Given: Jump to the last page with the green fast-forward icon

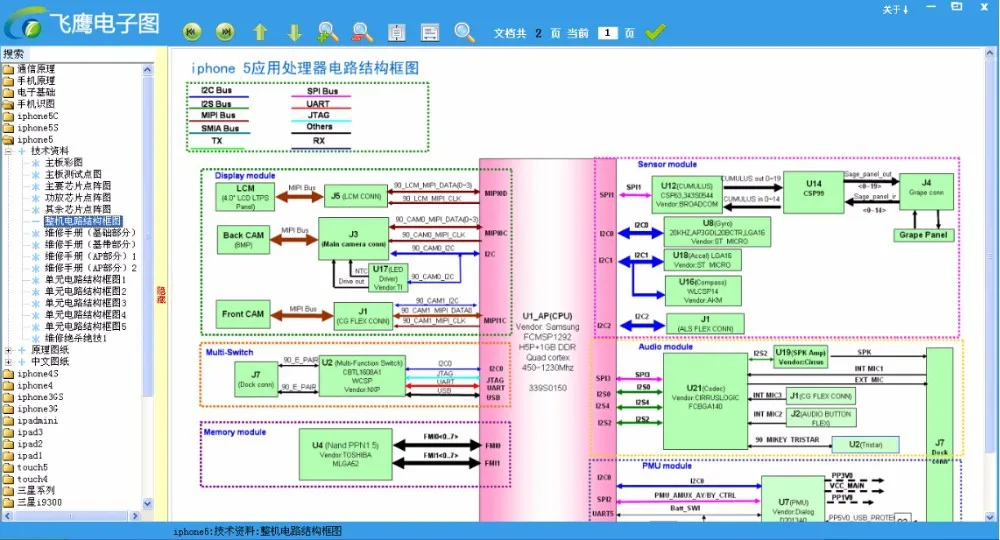Looking at the screenshot, I should point(224,32).
